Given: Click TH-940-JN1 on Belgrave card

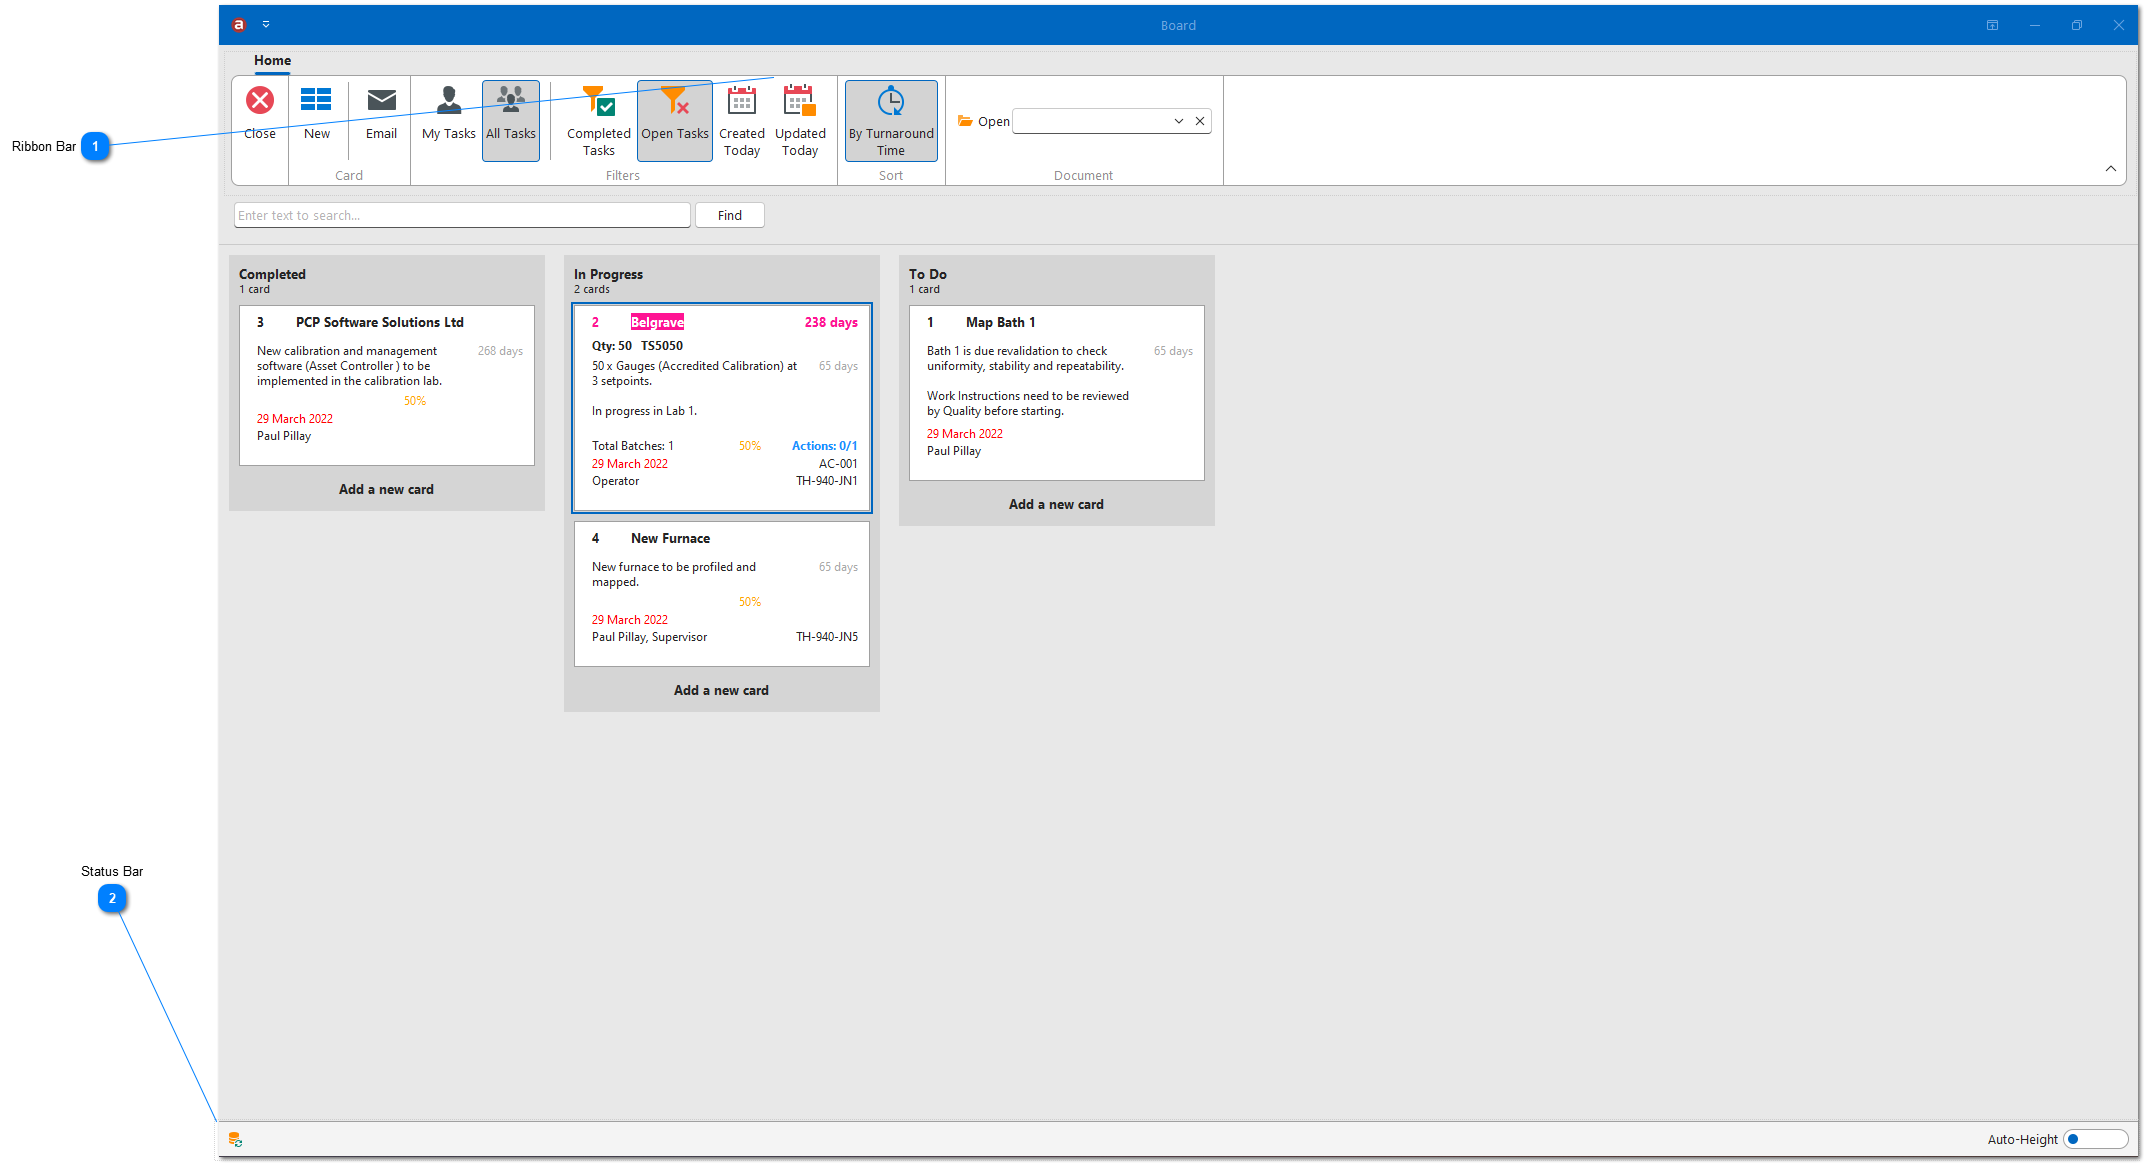Looking at the screenshot, I should [x=827, y=481].
